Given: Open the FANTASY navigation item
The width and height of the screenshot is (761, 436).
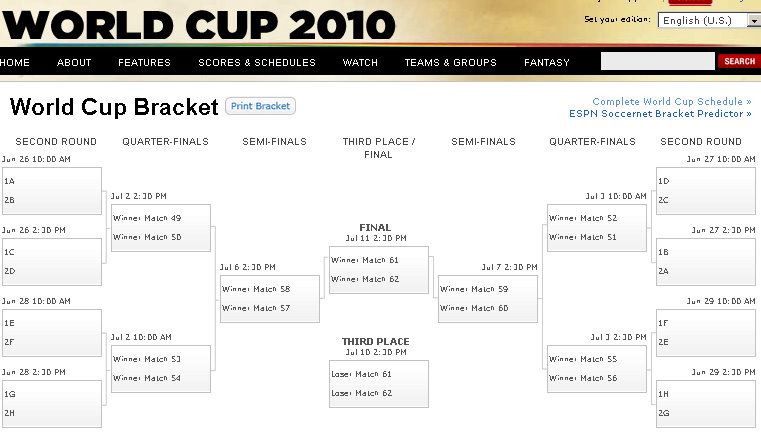Looking at the screenshot, I should coord(546,63).
